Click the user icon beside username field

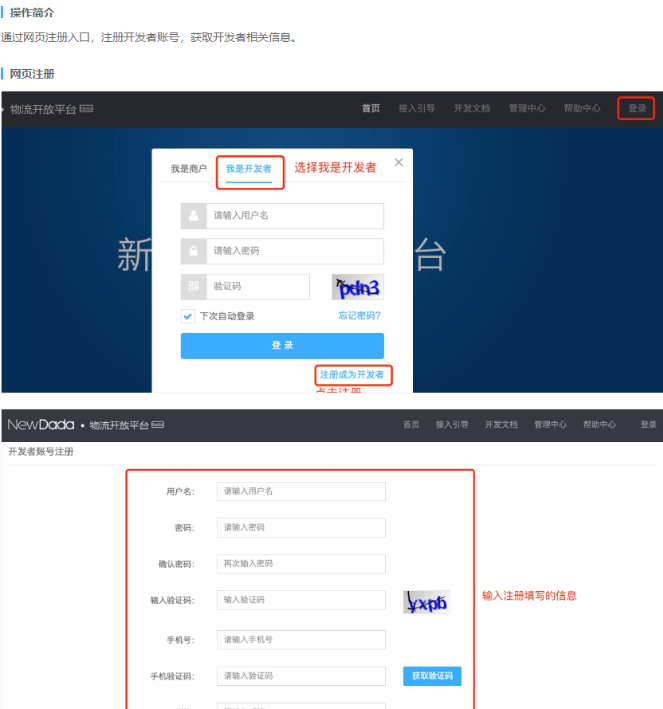coord(193,216)
